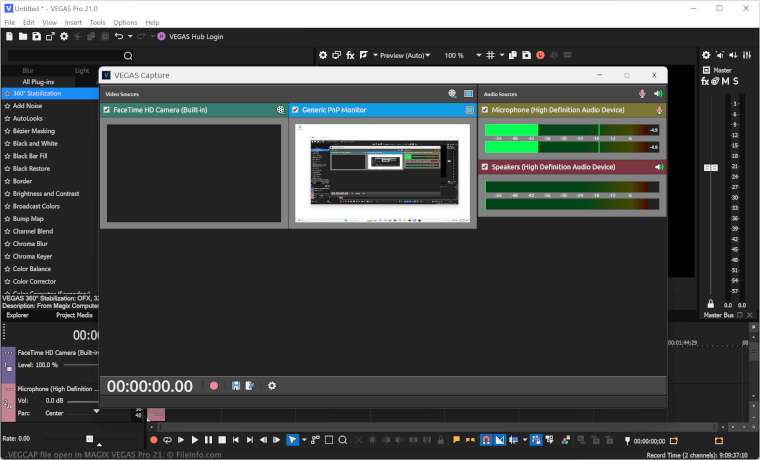Click the FaceTime track Level slider
The width and height of the screenshot is (760, 460).
(81, 365)
